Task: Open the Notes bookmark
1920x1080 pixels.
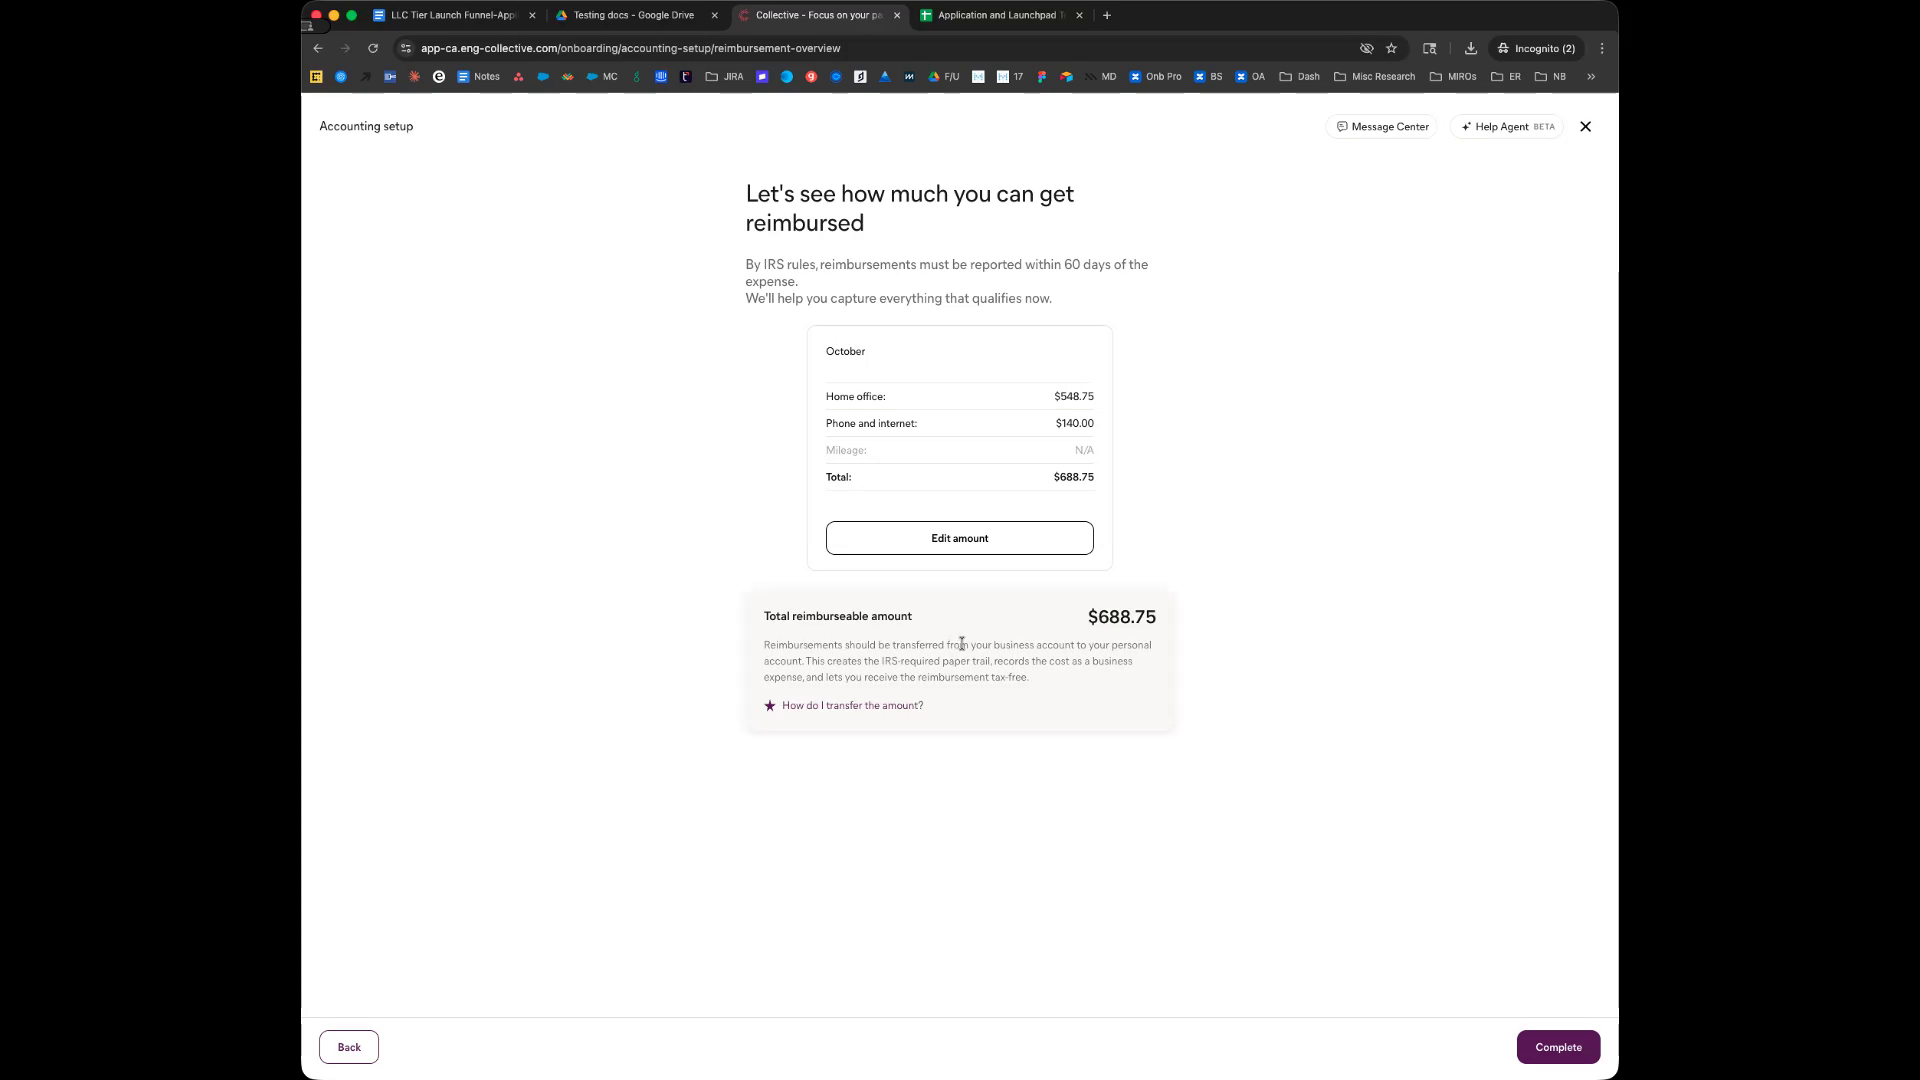Action: (478, 76)
